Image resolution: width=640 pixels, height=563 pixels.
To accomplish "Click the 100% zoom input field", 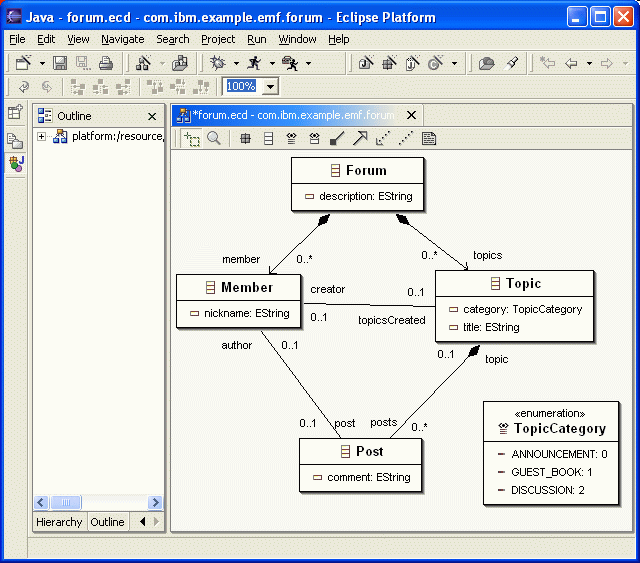I will click(241, 86).
